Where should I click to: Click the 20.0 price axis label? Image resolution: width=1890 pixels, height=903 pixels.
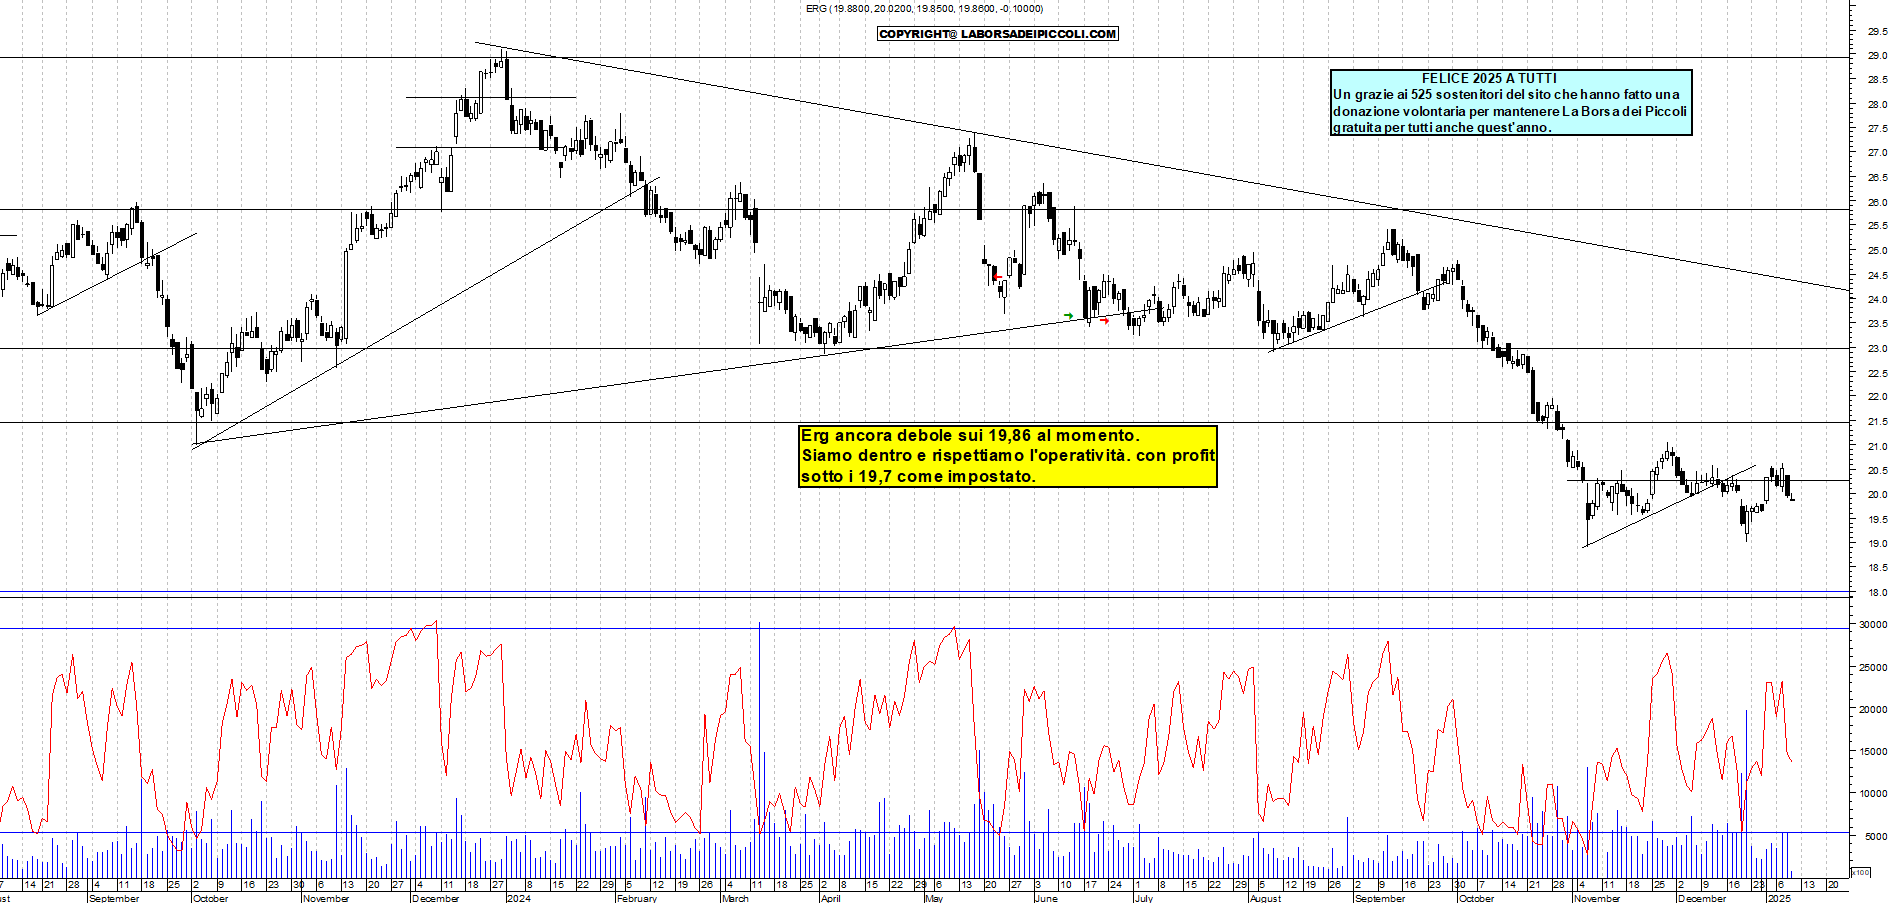[1877, 495]
